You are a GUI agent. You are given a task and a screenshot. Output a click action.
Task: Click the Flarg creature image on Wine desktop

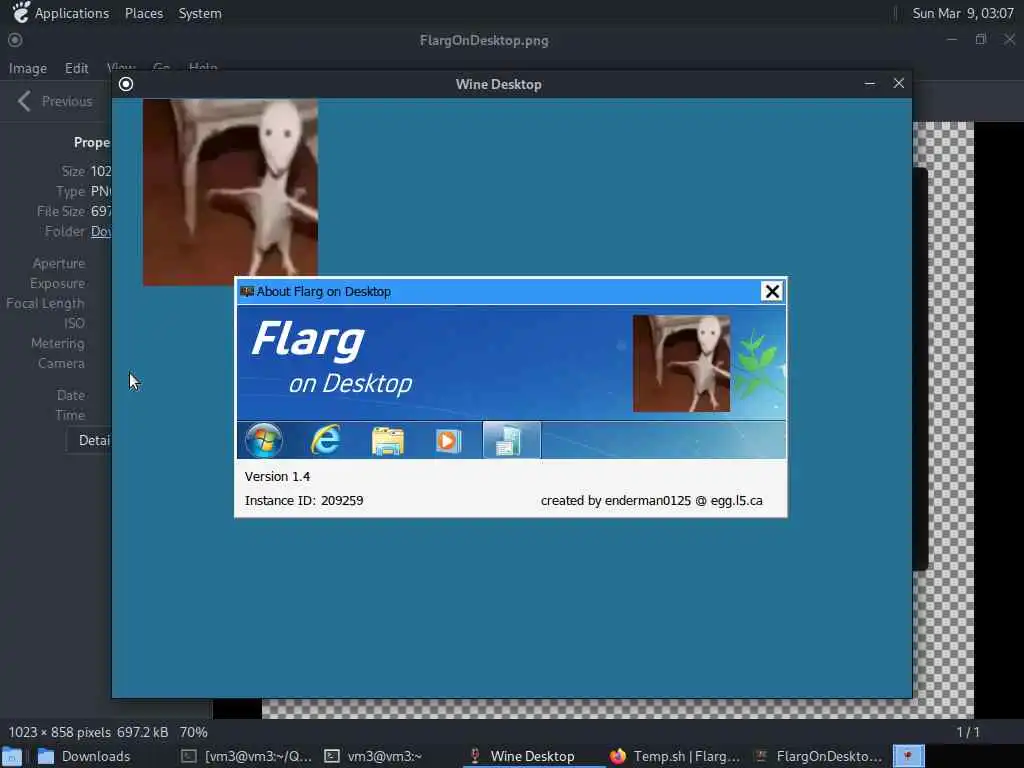click(x=230, y=192)
